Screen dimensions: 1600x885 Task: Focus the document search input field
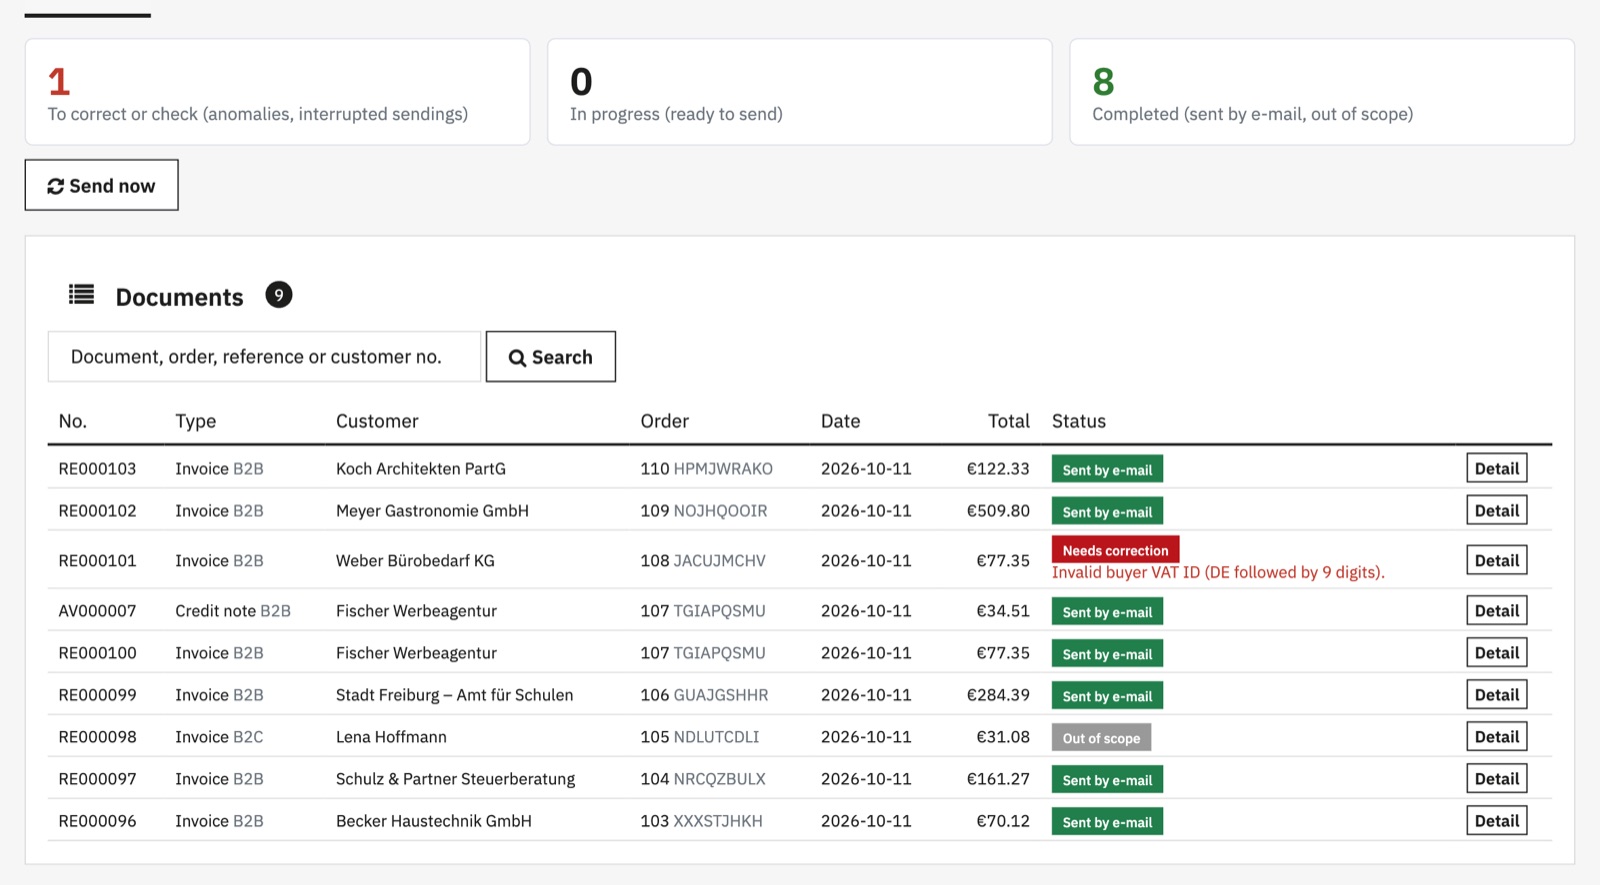coord(264,357)
